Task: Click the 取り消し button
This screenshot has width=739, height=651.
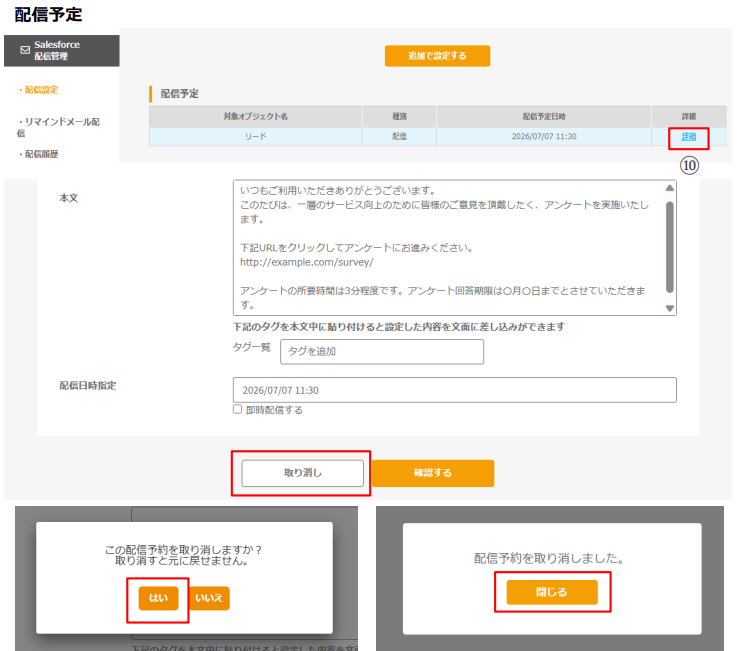Action: (303, 473)
